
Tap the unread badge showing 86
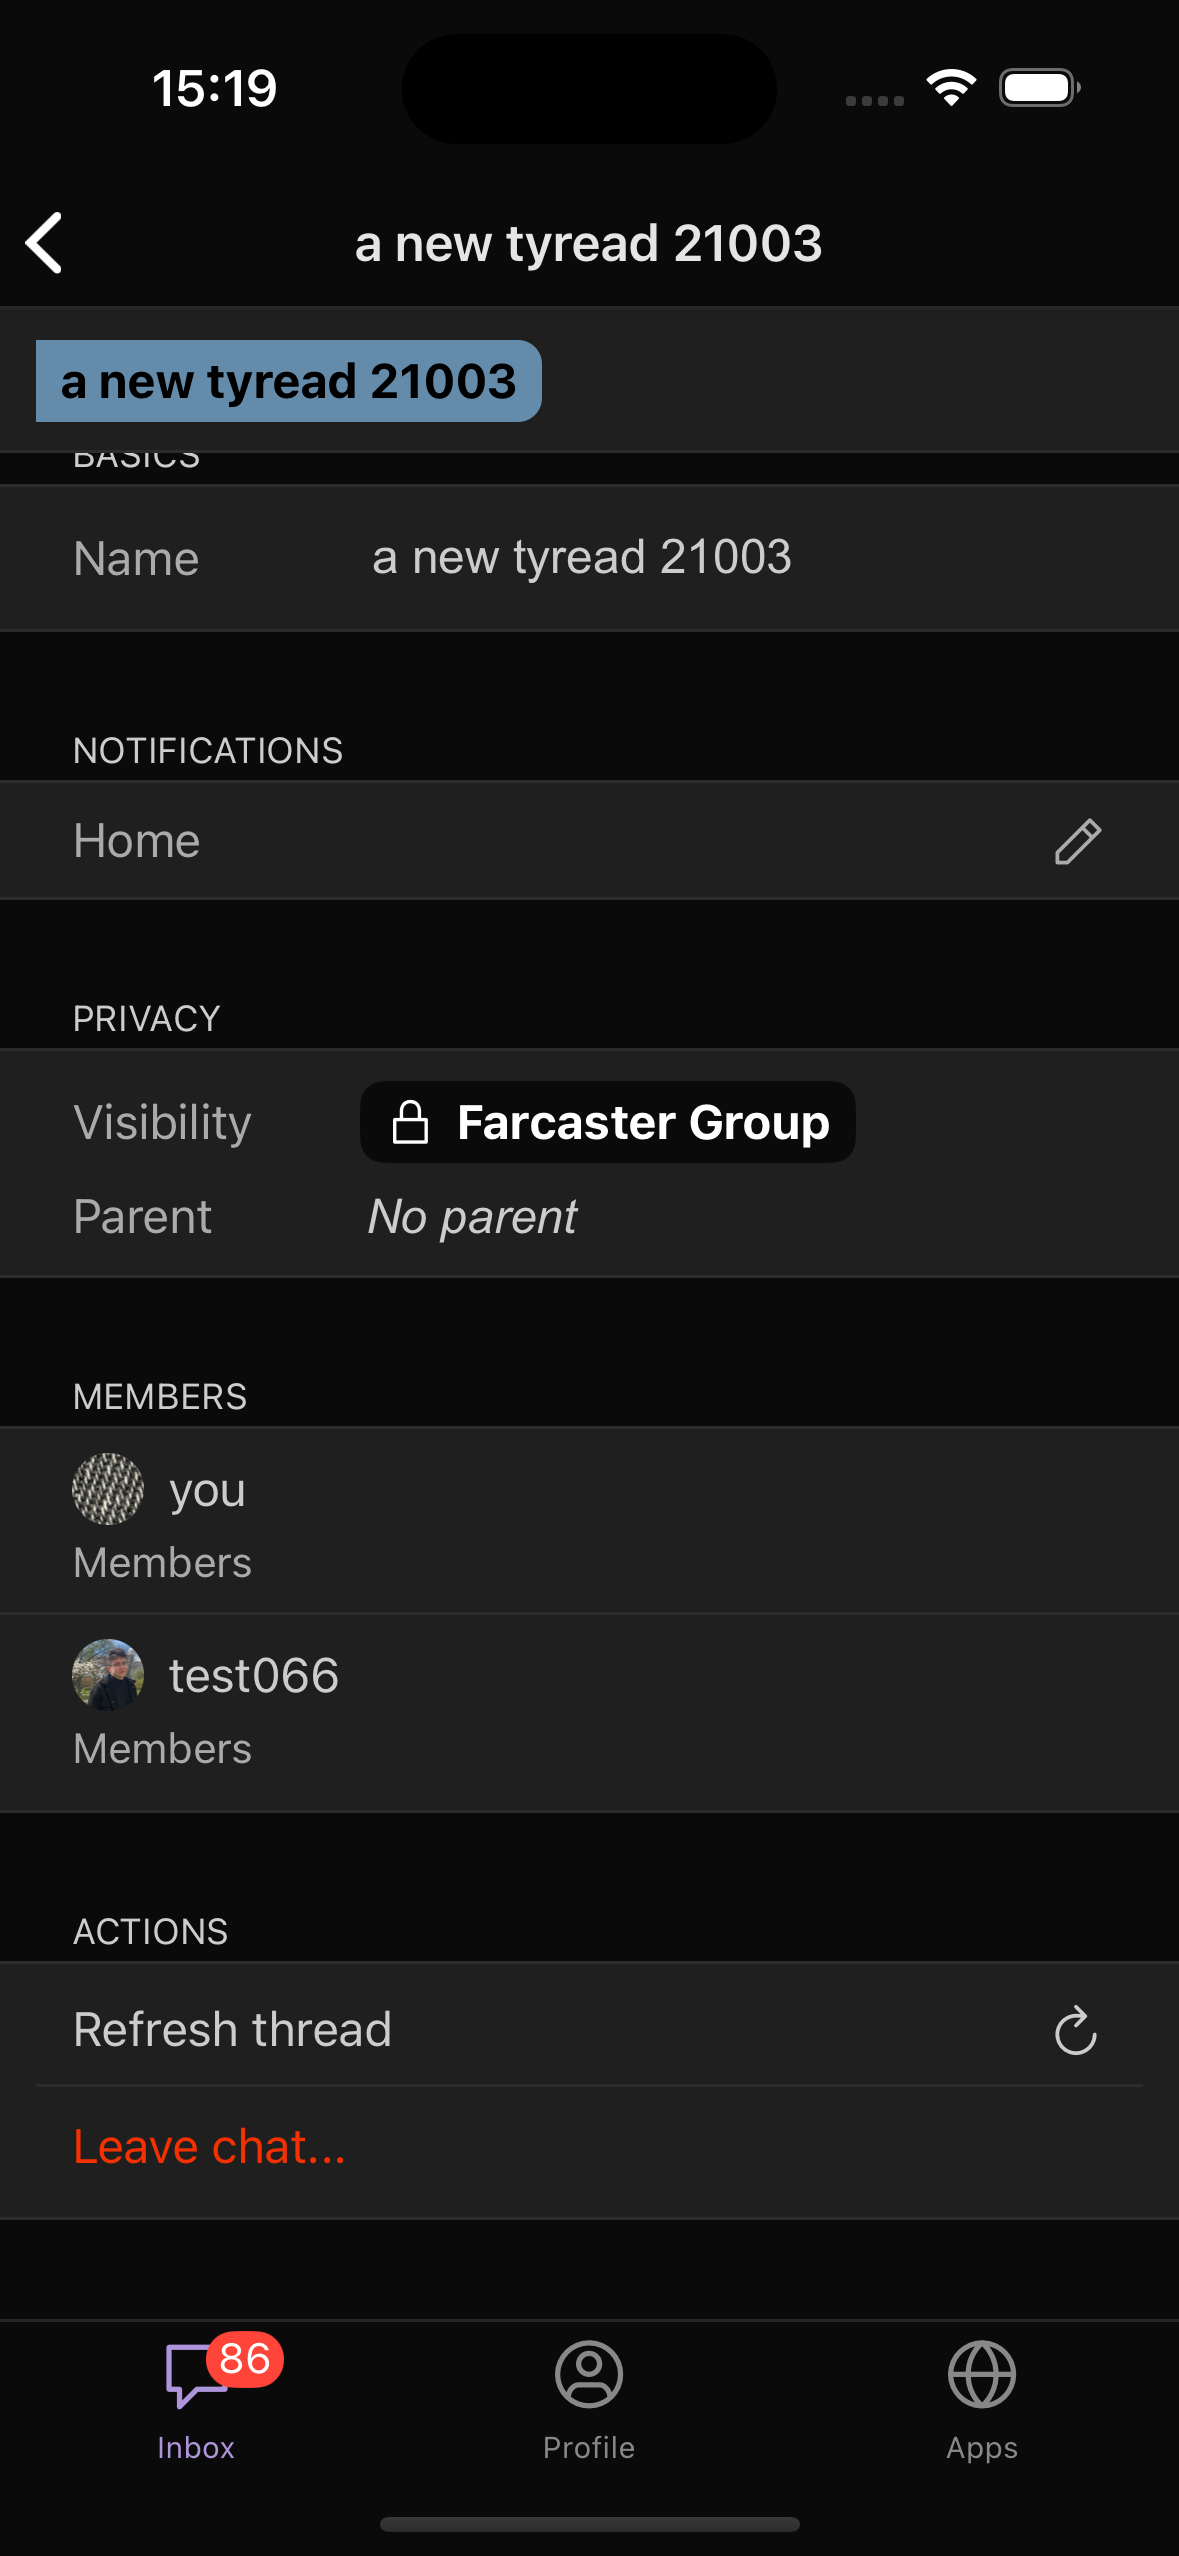(245, 2359)
